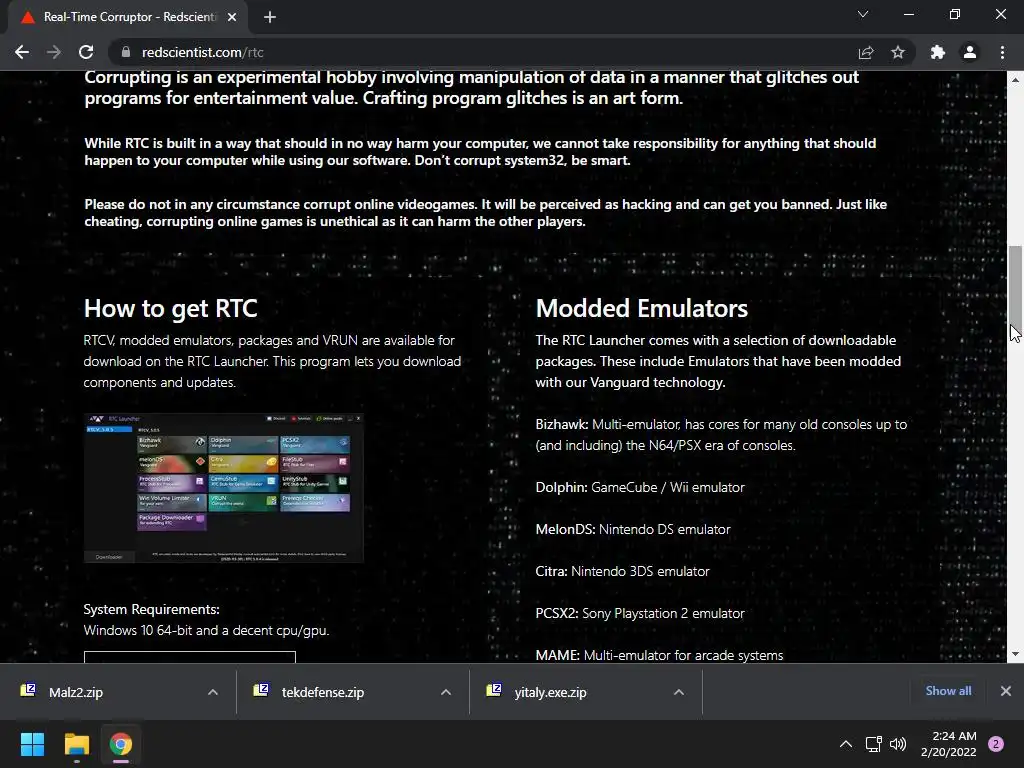Bookmark this page with the star
Viewport: 1024px width, 768px height.
tap(898, 52)
